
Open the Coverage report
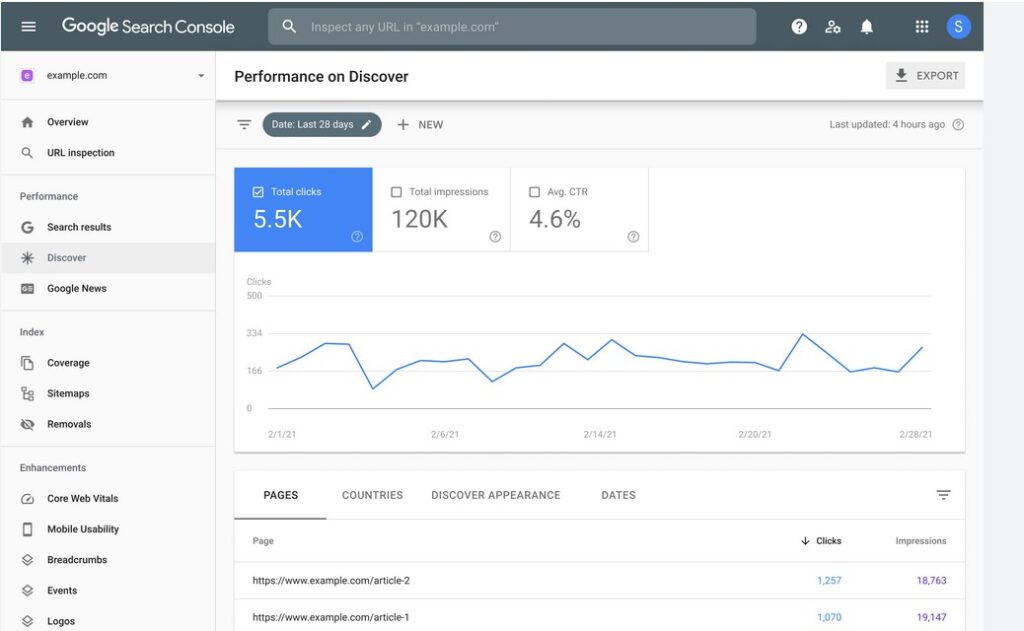(68, 363)
